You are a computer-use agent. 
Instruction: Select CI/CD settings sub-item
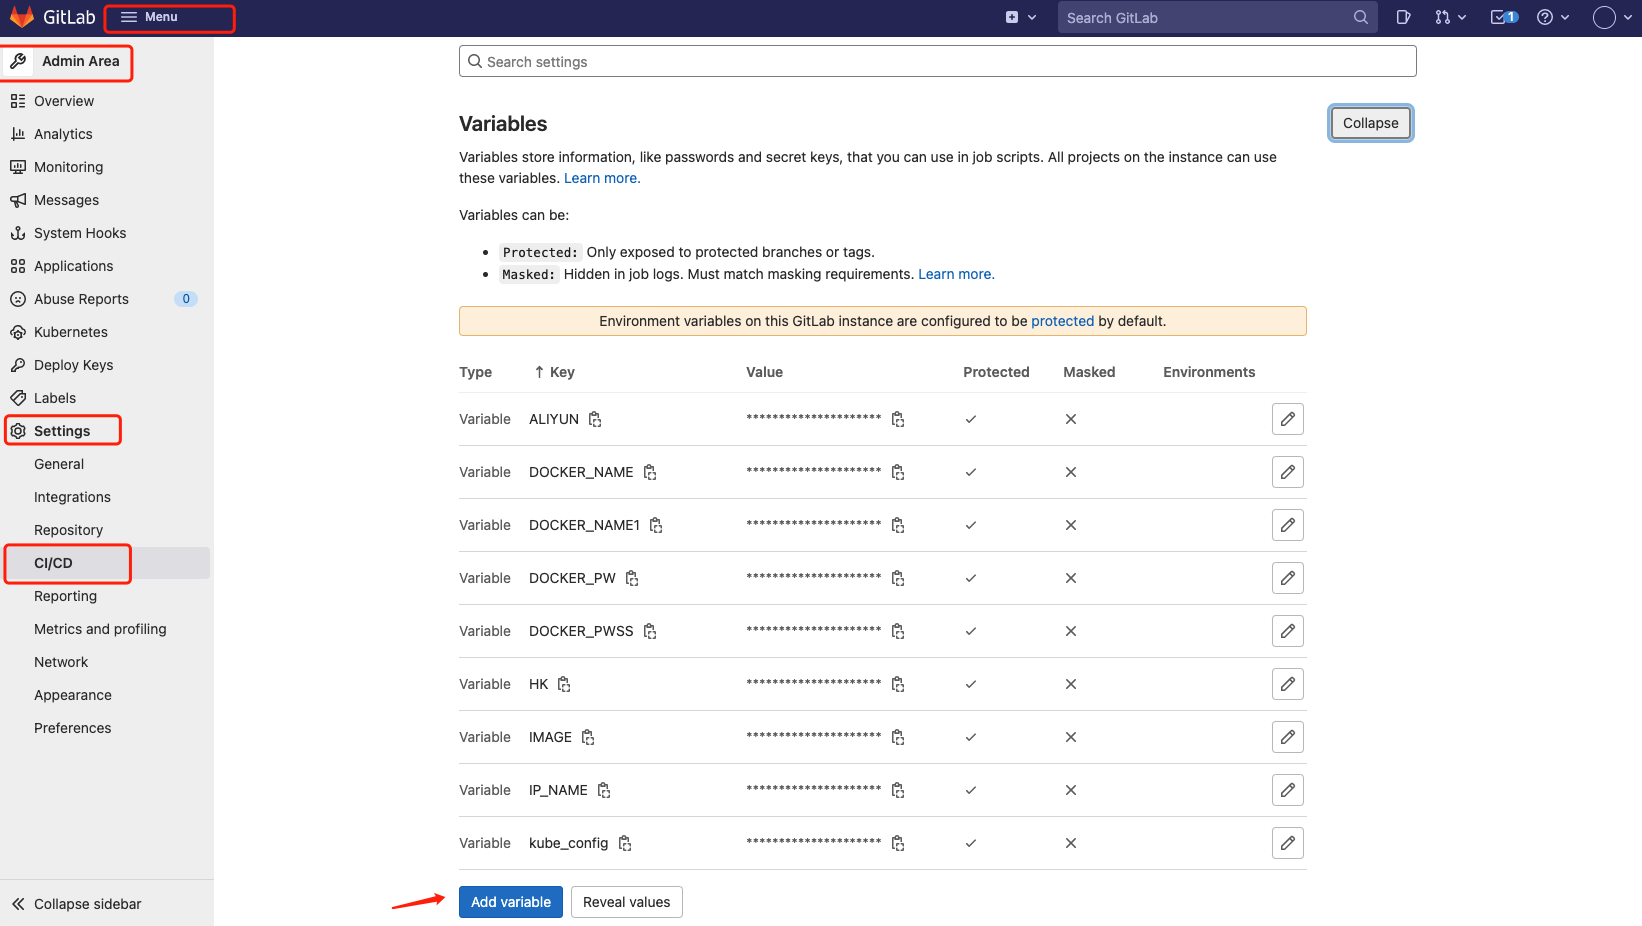(53, 563)
